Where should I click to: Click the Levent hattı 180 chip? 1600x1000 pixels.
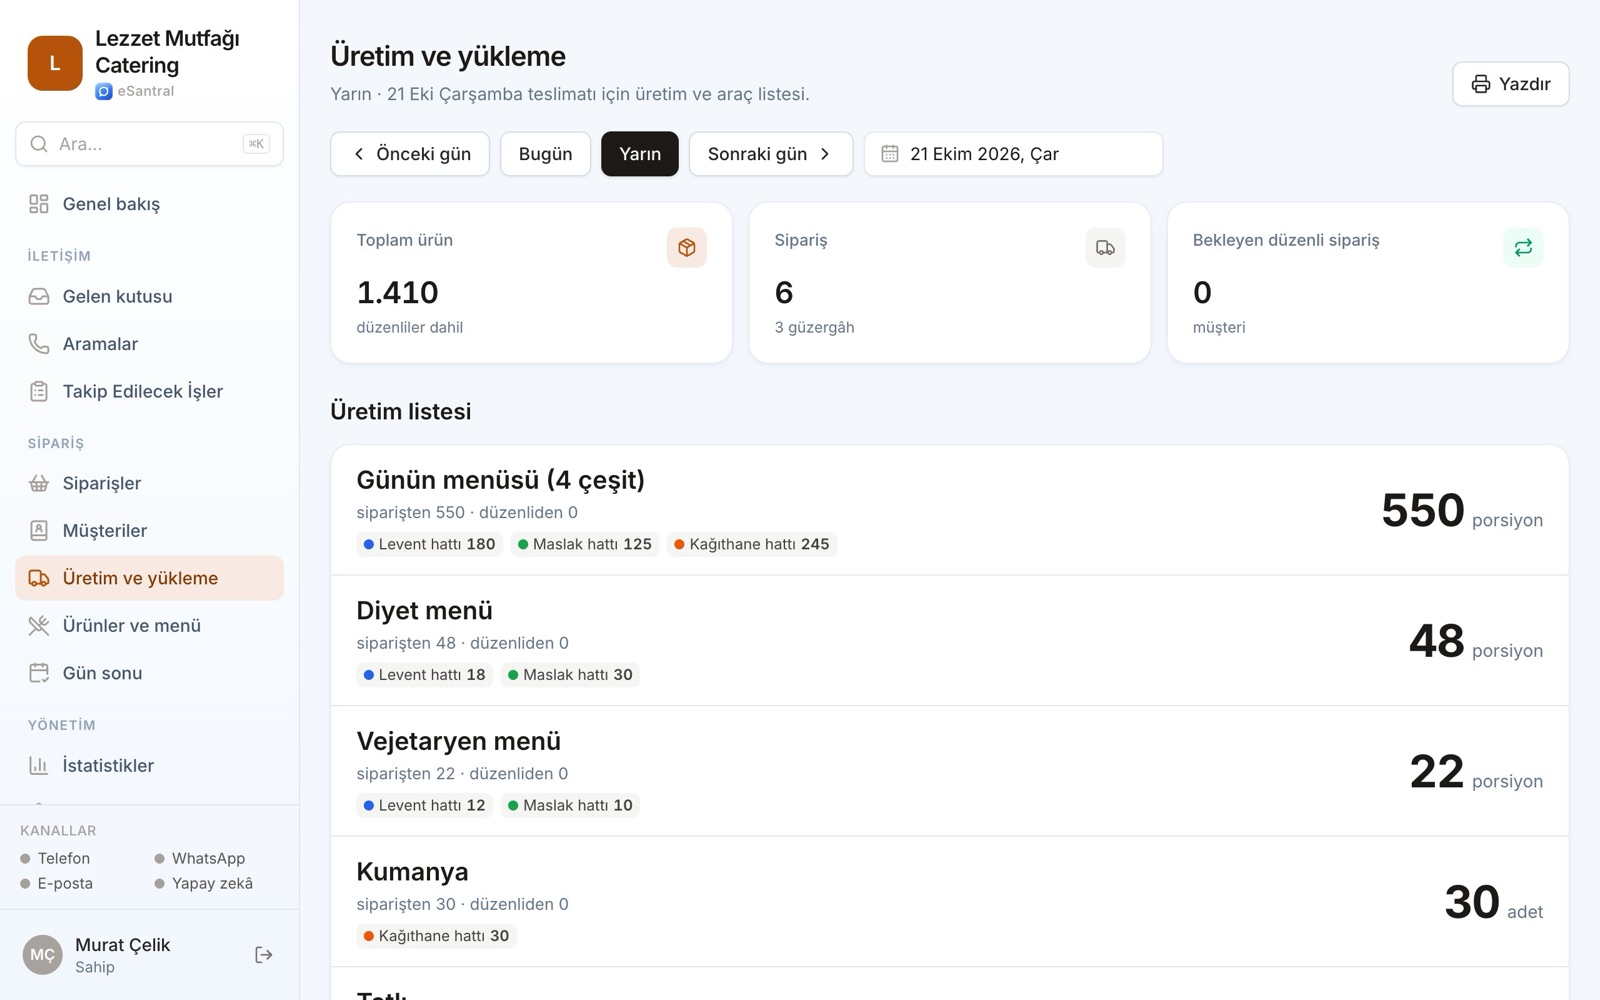tap(430, 544)
